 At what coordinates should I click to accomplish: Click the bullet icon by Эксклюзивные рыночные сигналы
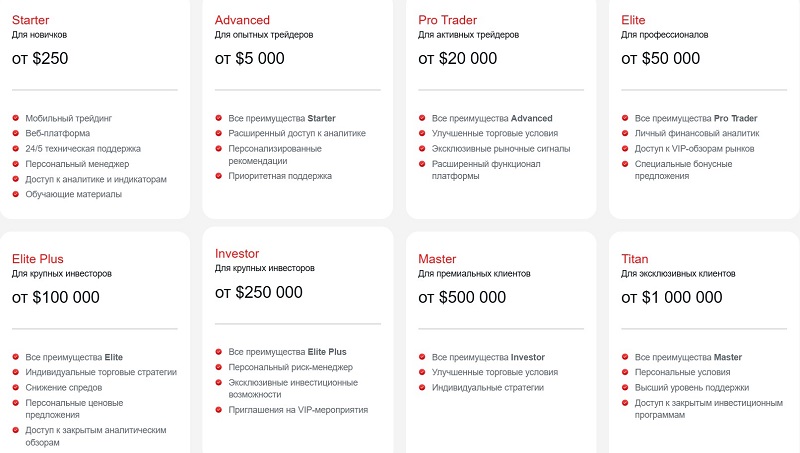click(x=422, y=148)
